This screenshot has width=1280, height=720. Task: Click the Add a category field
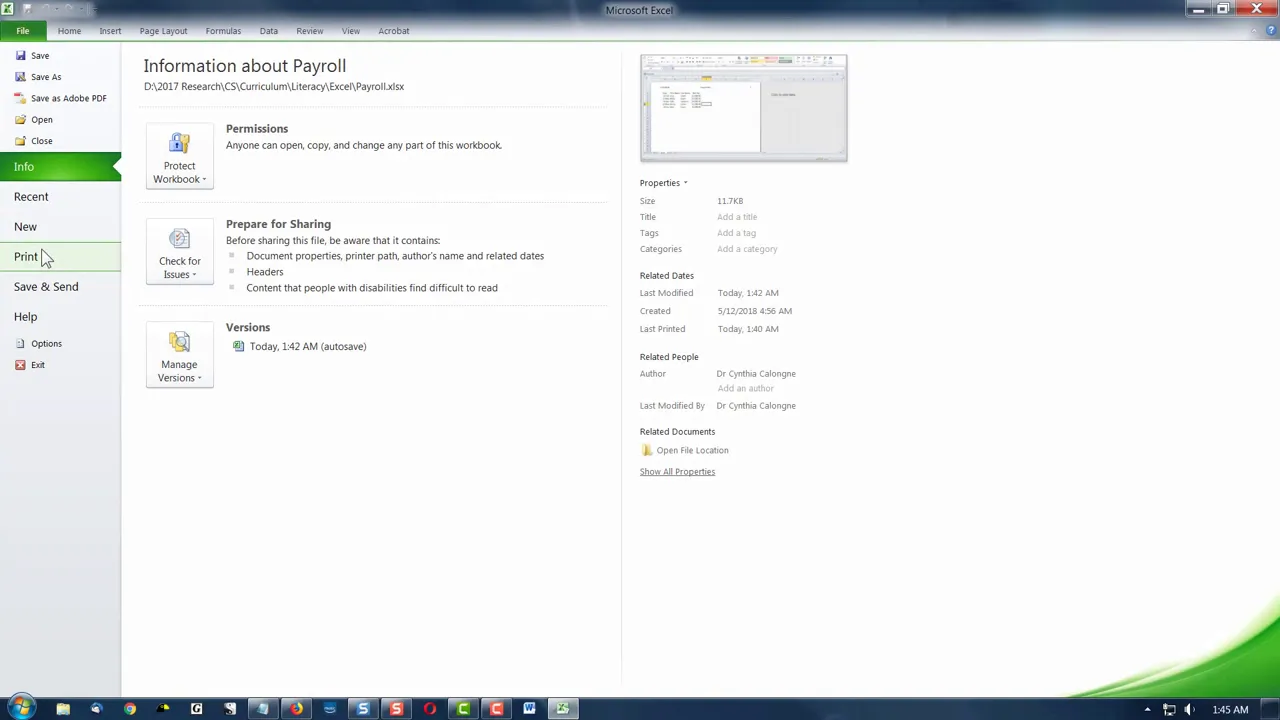click(x=747, y=249)
